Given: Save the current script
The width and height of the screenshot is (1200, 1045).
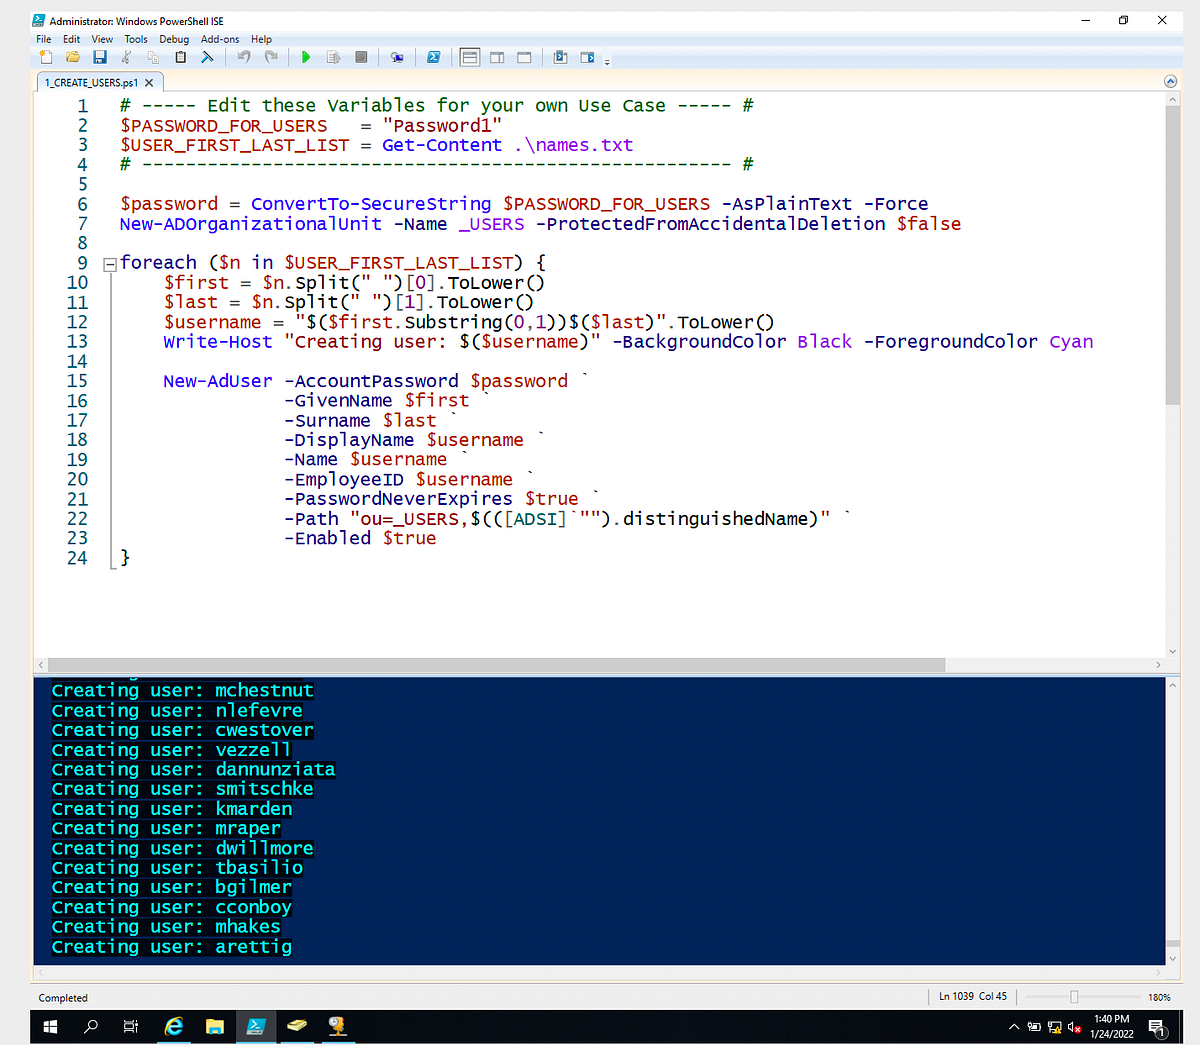Looking at the screenshot, I should tap(99, 57).
